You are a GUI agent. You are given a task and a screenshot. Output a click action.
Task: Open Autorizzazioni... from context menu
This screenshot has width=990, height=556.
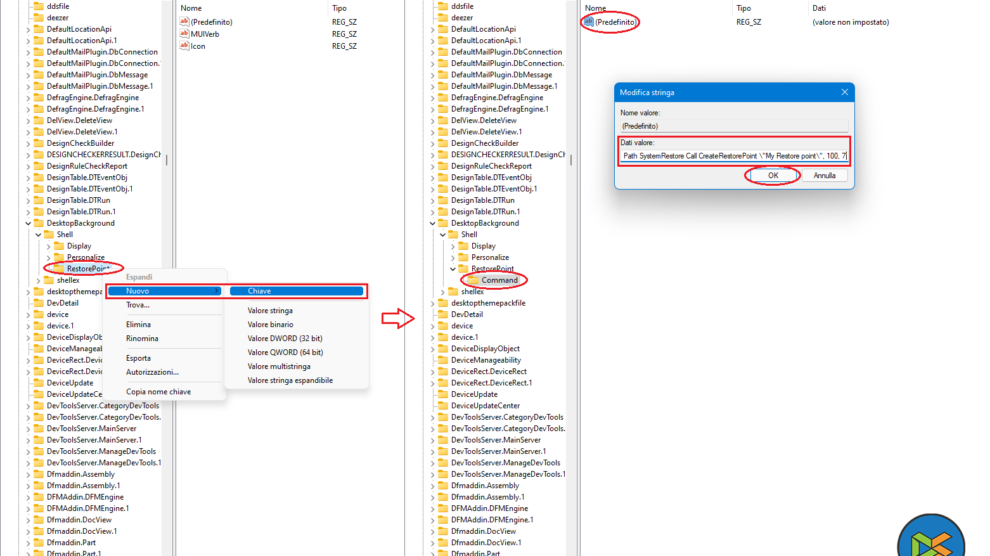tap(152, 371)
